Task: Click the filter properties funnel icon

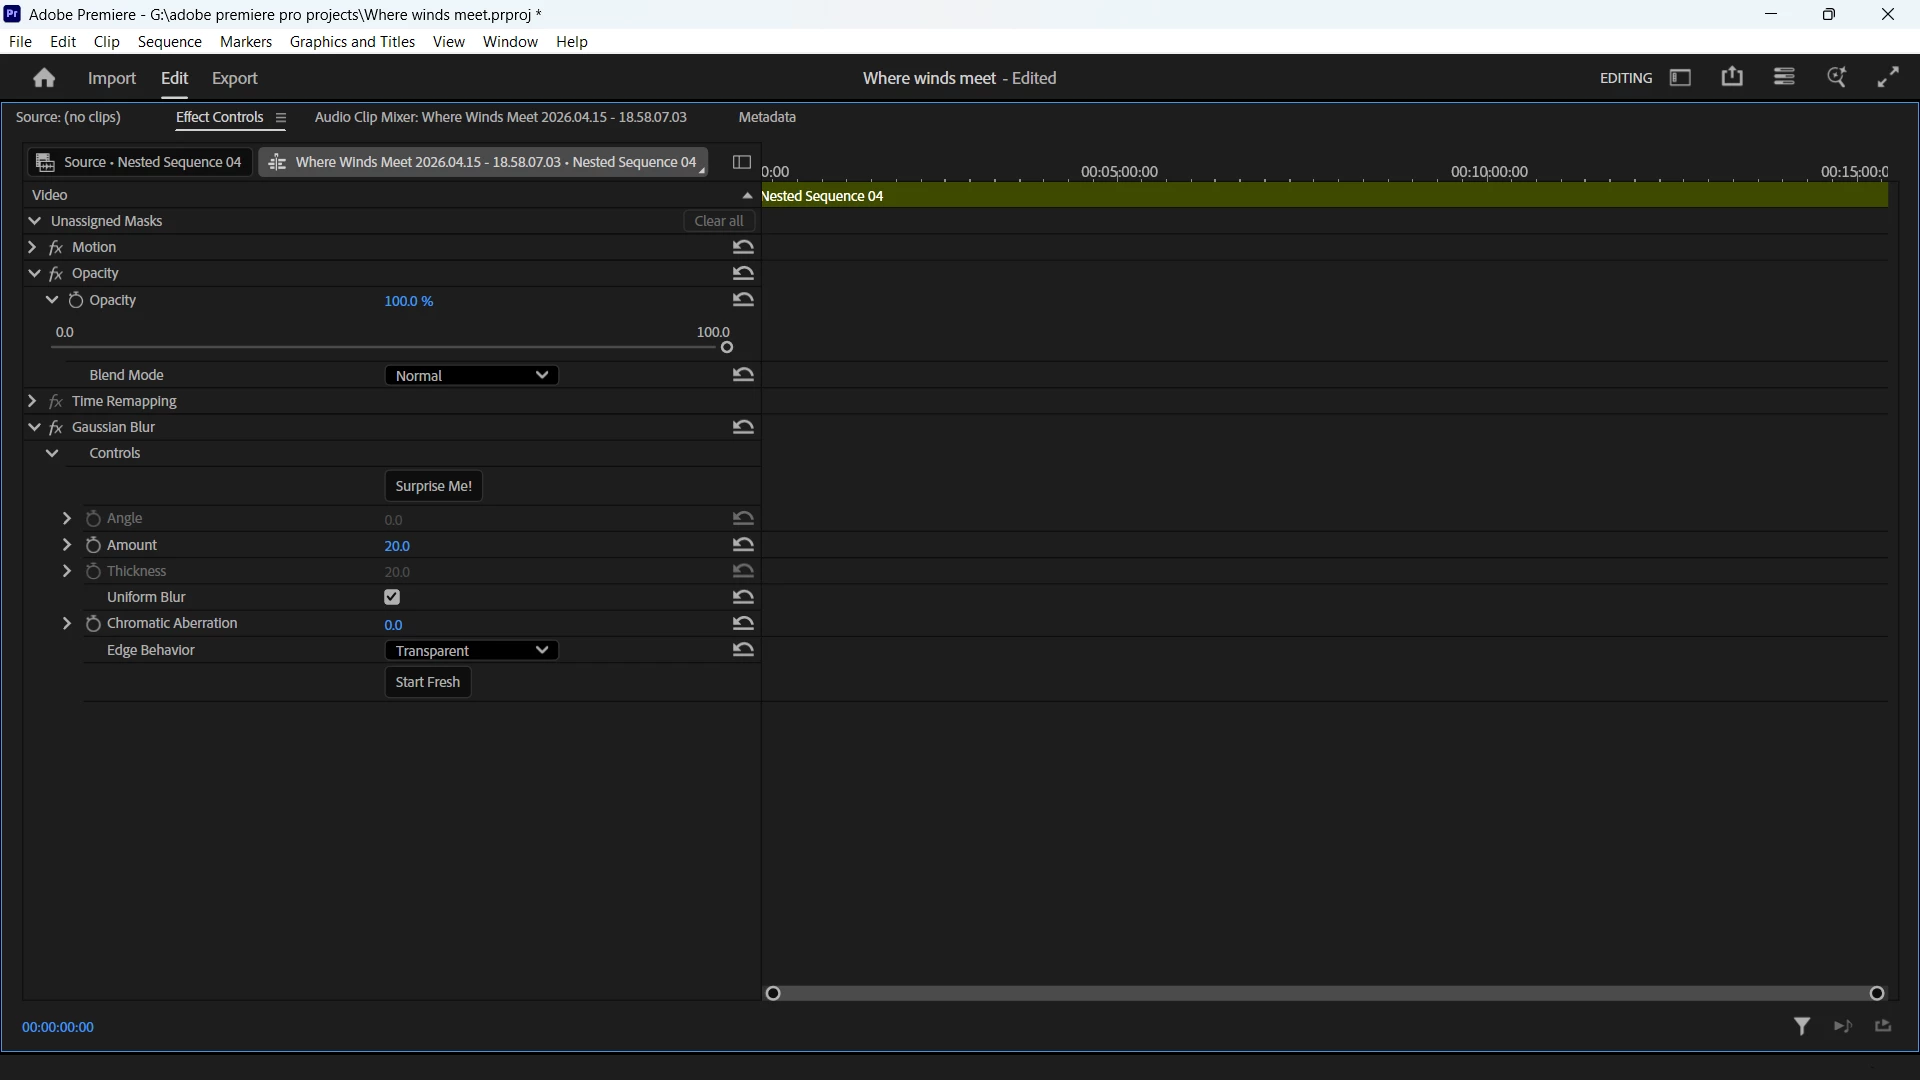Action: coord(1802,1026)
